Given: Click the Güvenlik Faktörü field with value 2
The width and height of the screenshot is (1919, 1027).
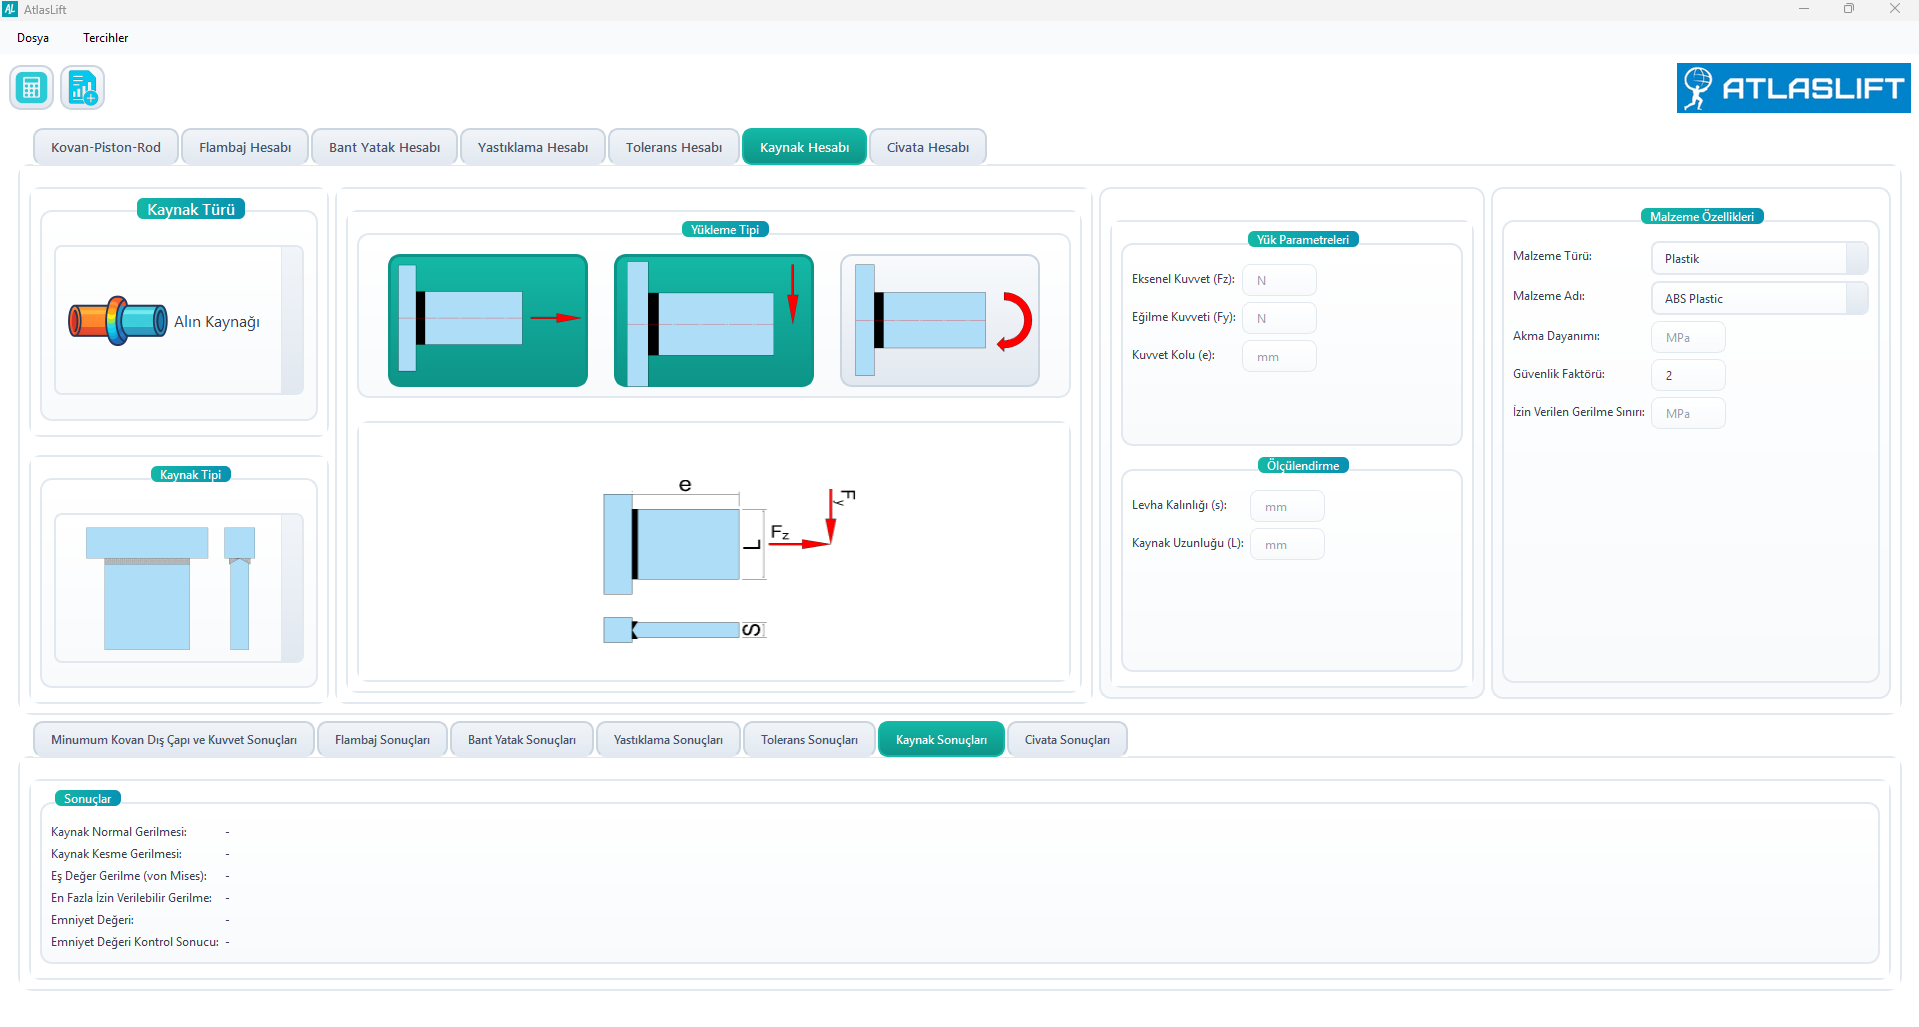Looking at the screenshot, I should coord(1687,375).
